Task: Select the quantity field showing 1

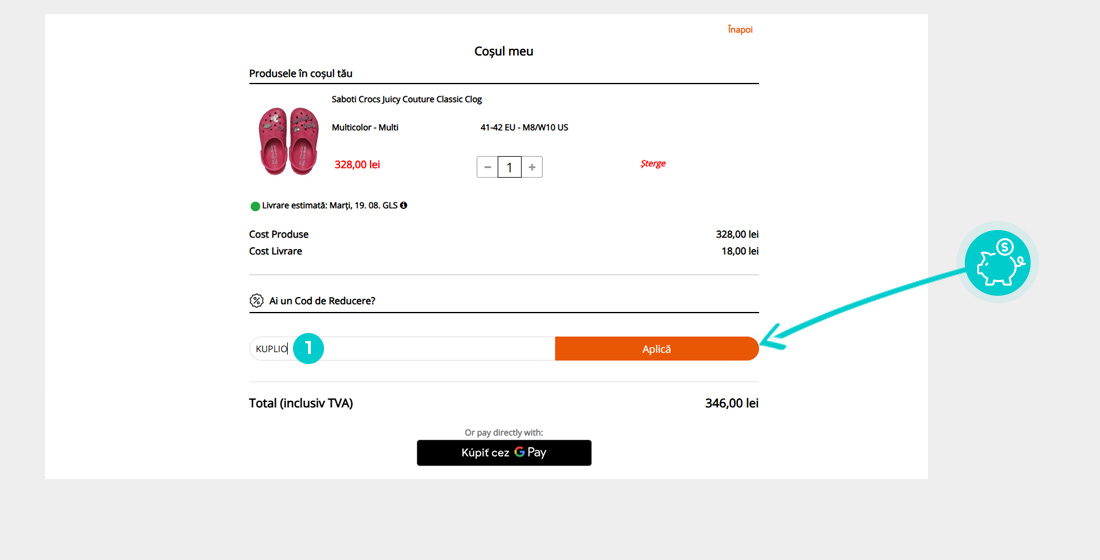Action: [x=510, y=167]
